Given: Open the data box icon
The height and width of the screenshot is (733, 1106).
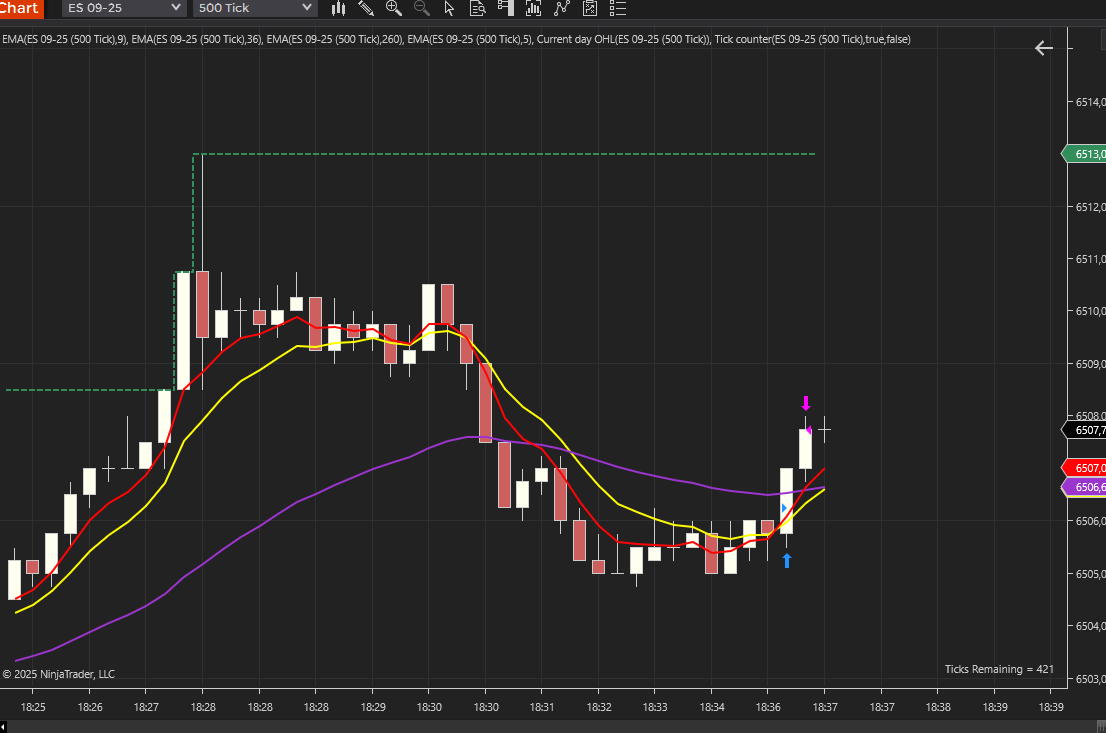Looking at the screenshot, I should coord(478,8).
